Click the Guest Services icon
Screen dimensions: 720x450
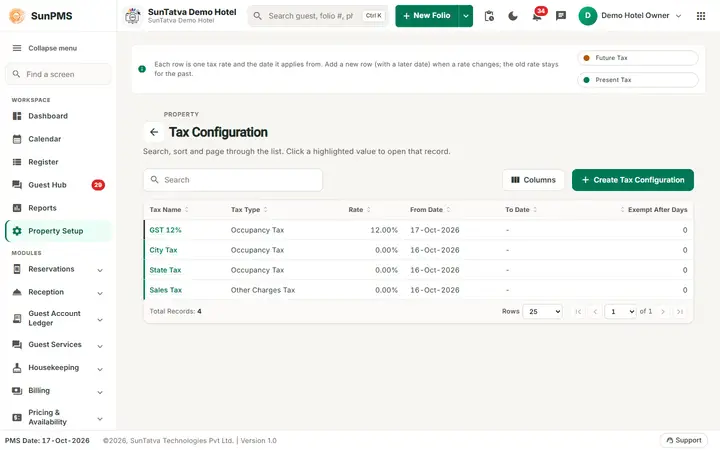coord(17,344)
